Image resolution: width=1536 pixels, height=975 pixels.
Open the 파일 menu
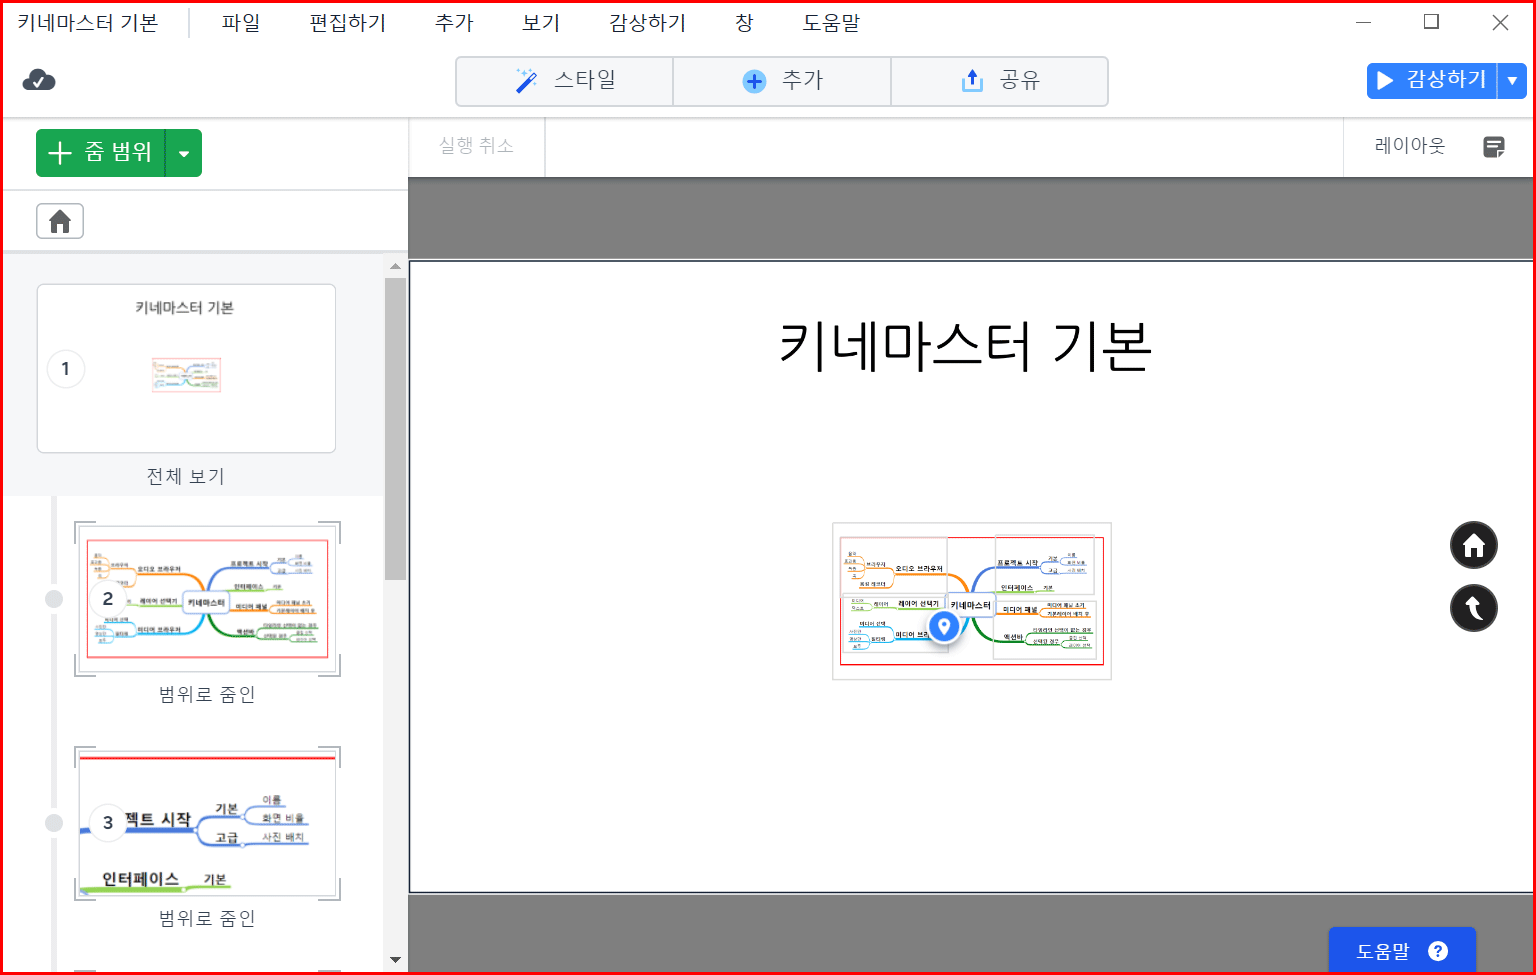coord(241,23)
